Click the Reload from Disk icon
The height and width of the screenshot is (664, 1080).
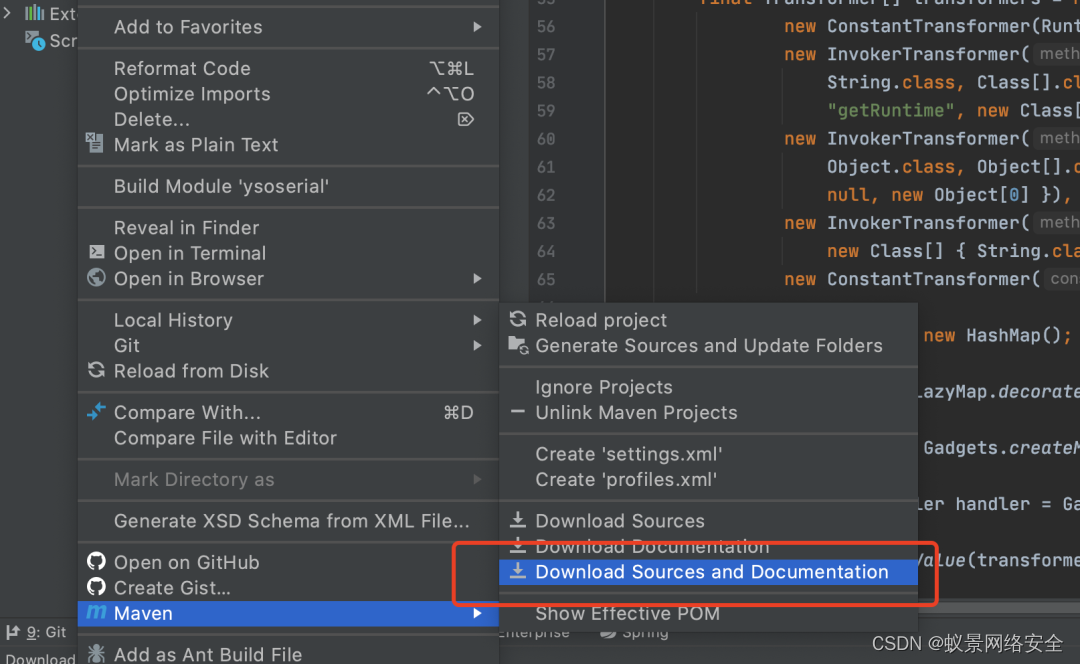(96, 371)
